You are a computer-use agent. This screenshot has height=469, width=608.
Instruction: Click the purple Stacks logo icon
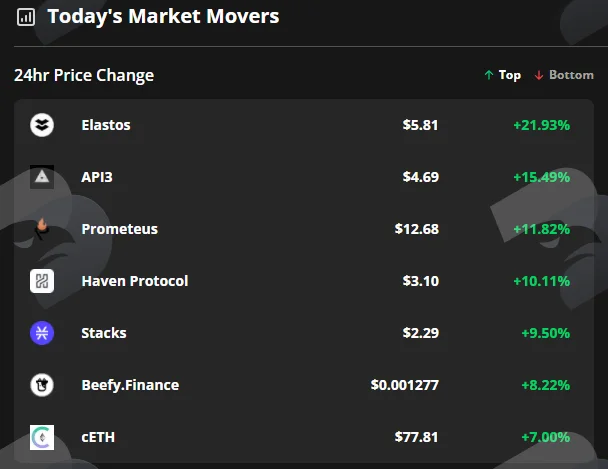(42, 333)
